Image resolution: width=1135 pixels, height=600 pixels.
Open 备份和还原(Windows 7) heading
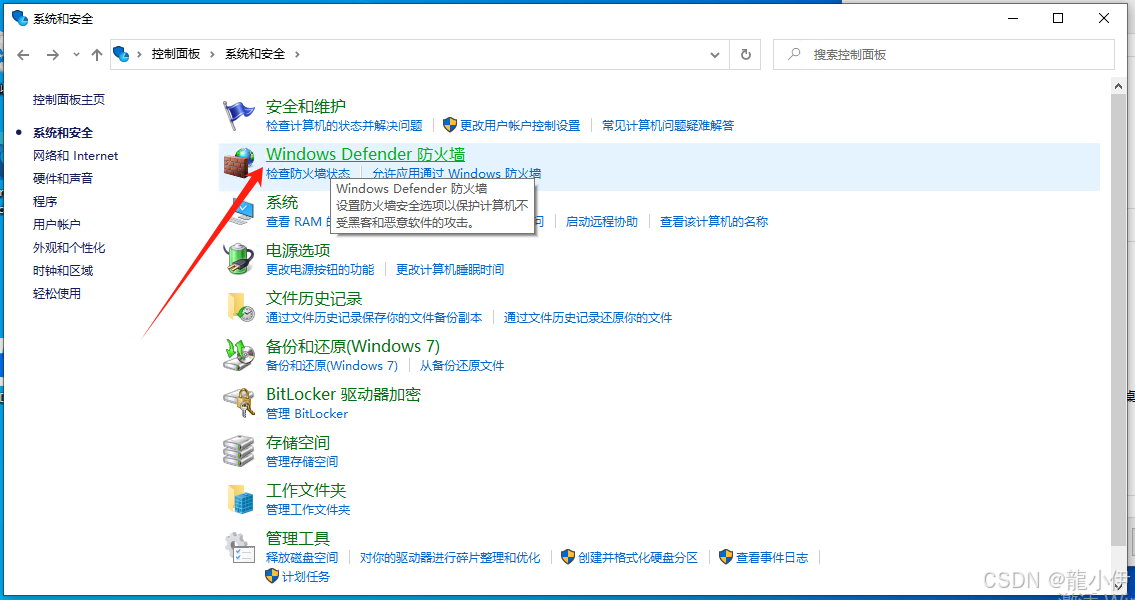point(353,347)
